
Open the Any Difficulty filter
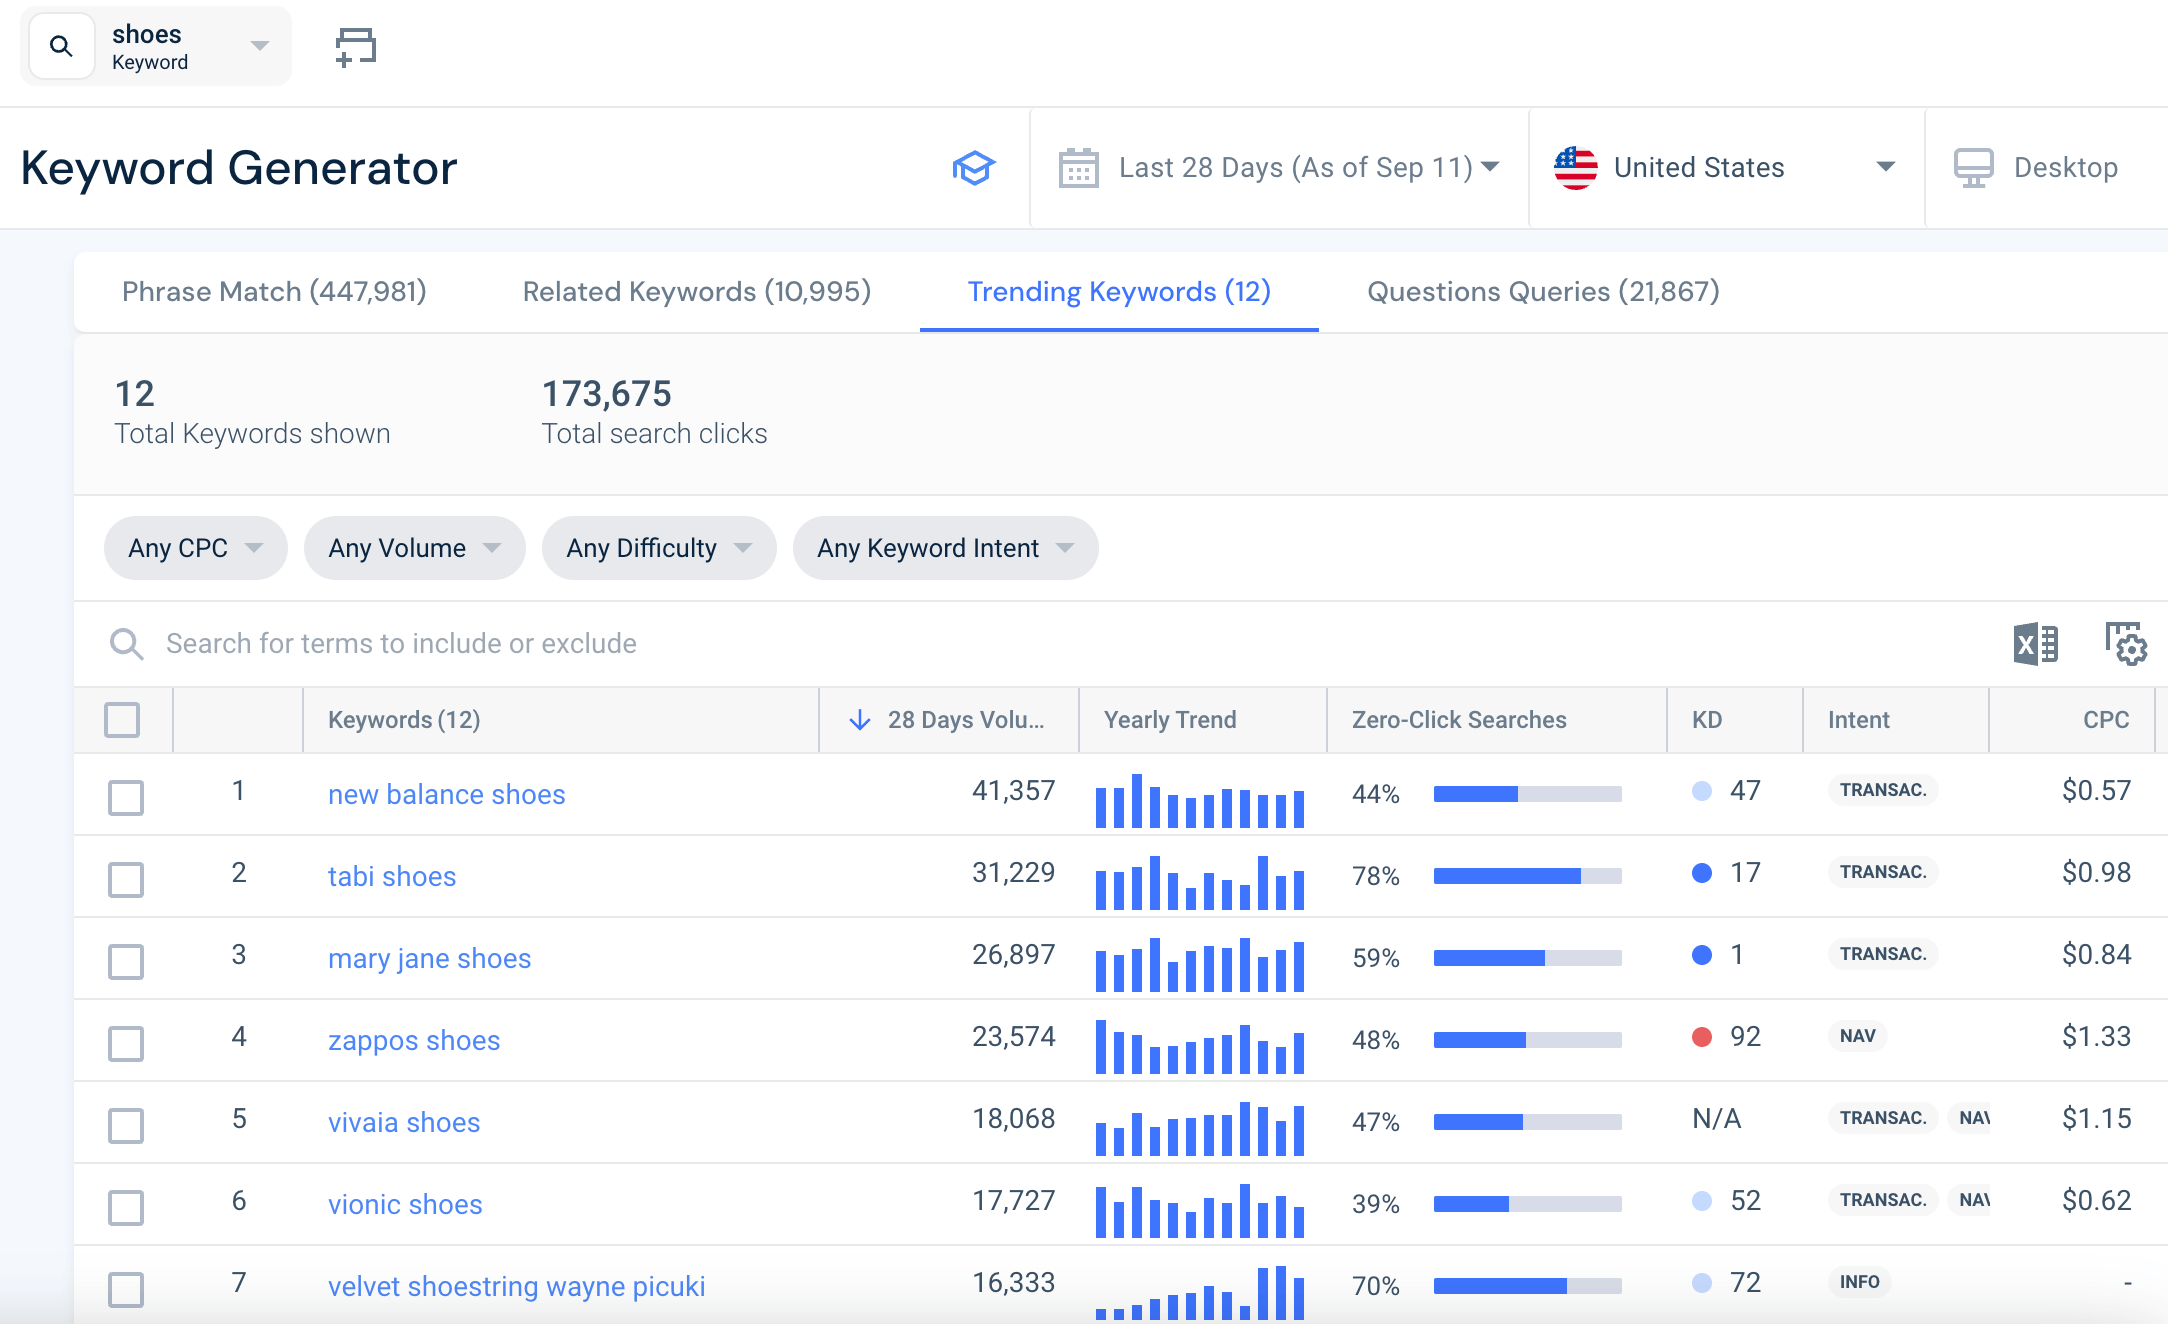click(659, 548)
